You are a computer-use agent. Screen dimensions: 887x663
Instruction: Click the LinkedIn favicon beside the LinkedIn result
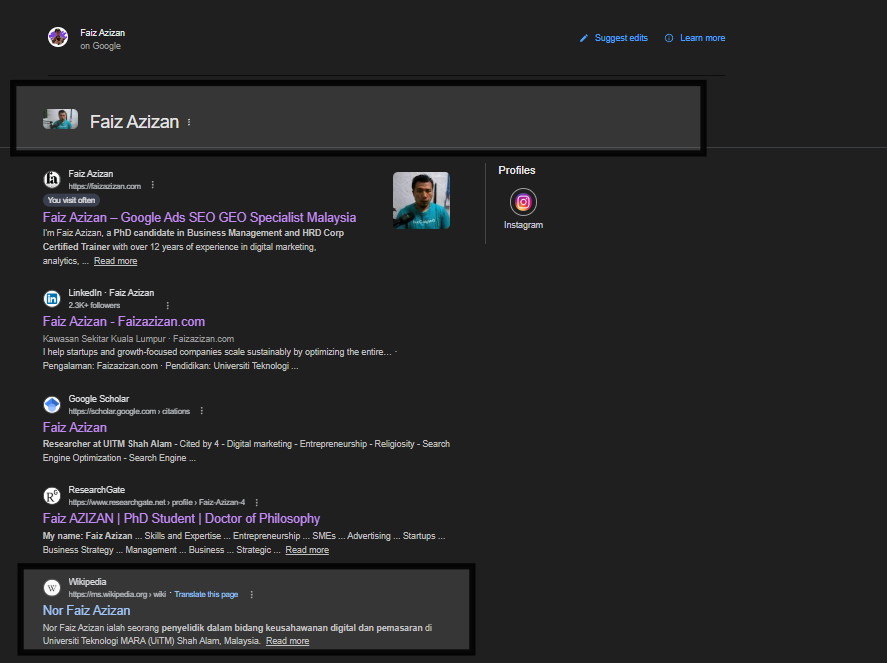tap(51, 298)
